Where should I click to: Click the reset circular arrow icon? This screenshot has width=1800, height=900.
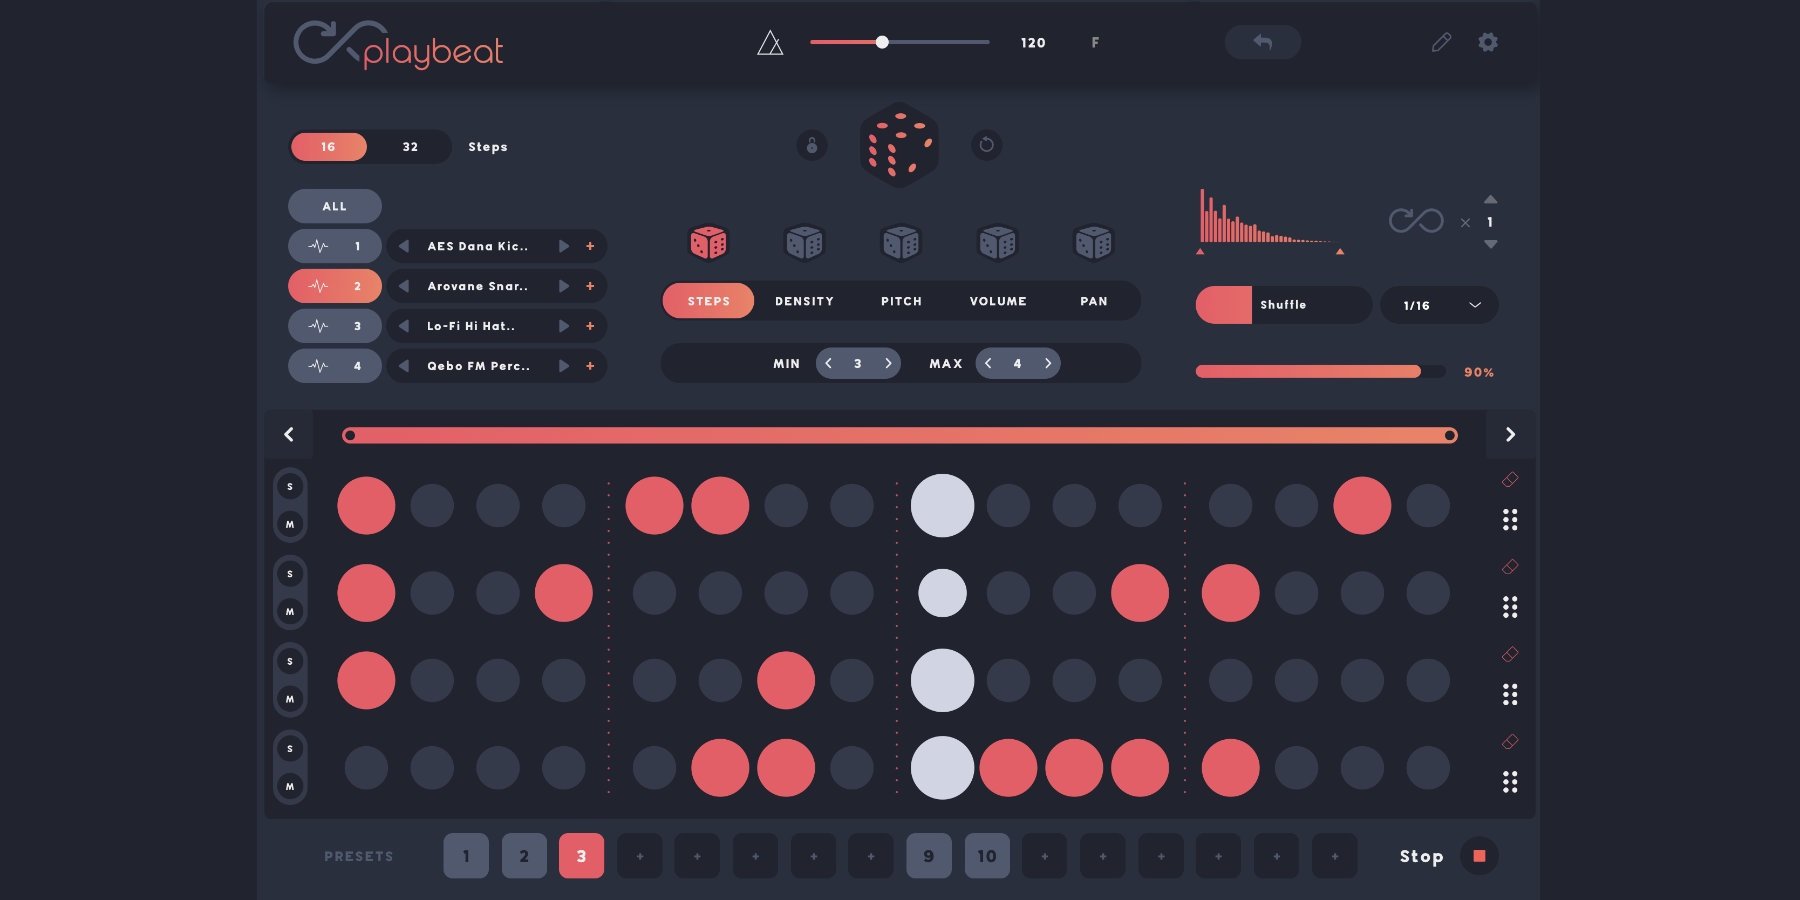tap(986, 146)
